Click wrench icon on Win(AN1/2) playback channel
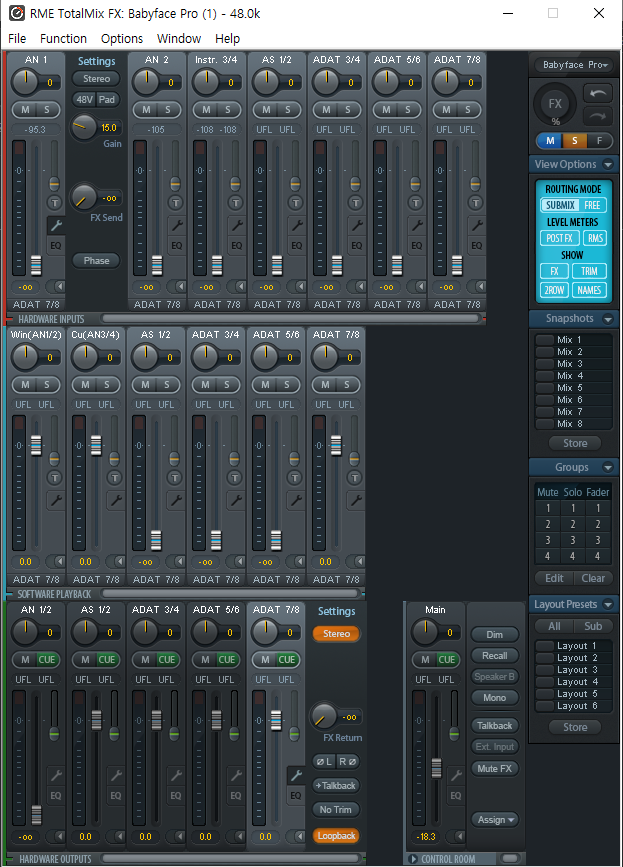This screenshot has width=623, height=867. coord(55,500)
